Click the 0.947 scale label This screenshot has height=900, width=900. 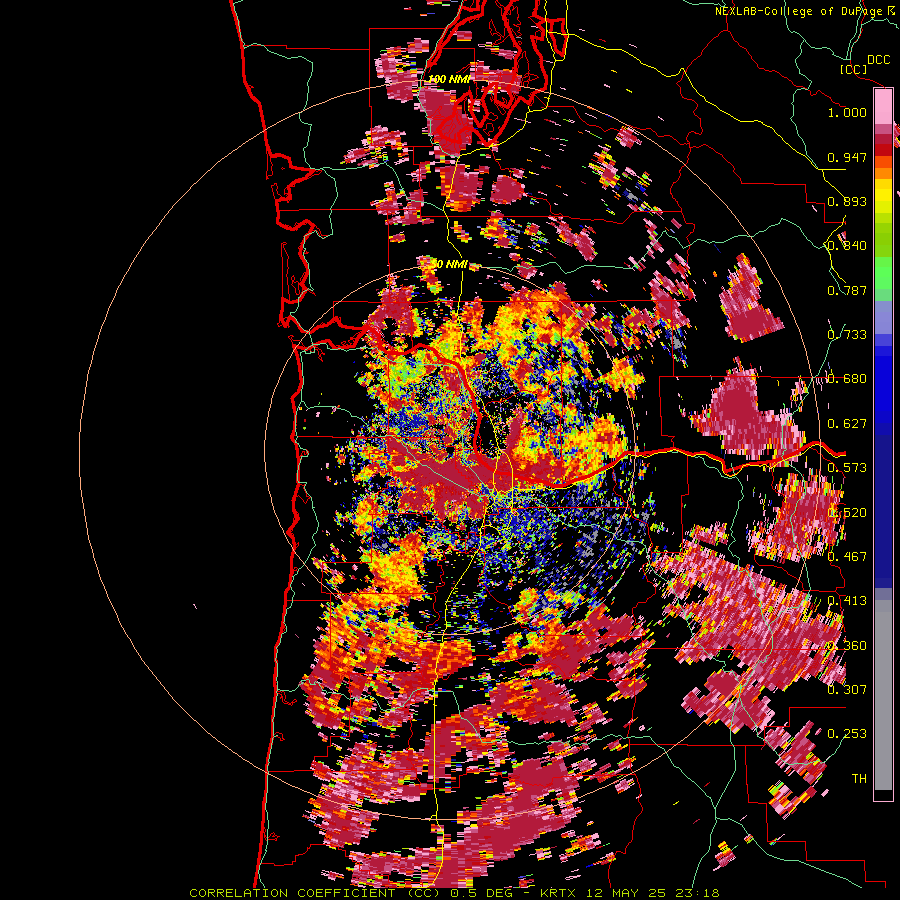(x=847, y=157)
